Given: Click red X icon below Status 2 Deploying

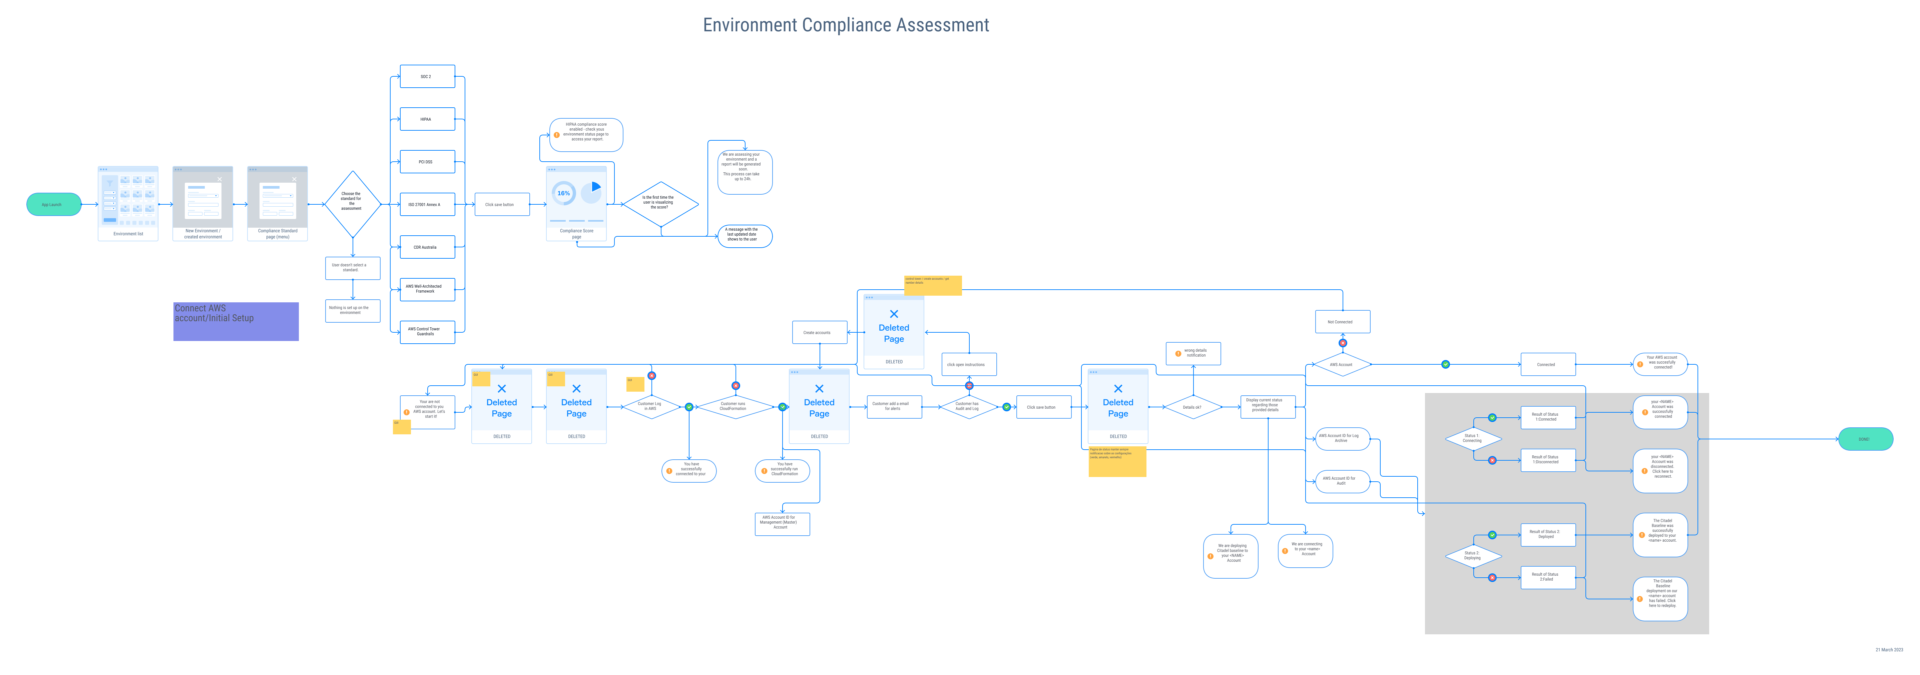Looking at the screenshot, I should point(1492,577).
